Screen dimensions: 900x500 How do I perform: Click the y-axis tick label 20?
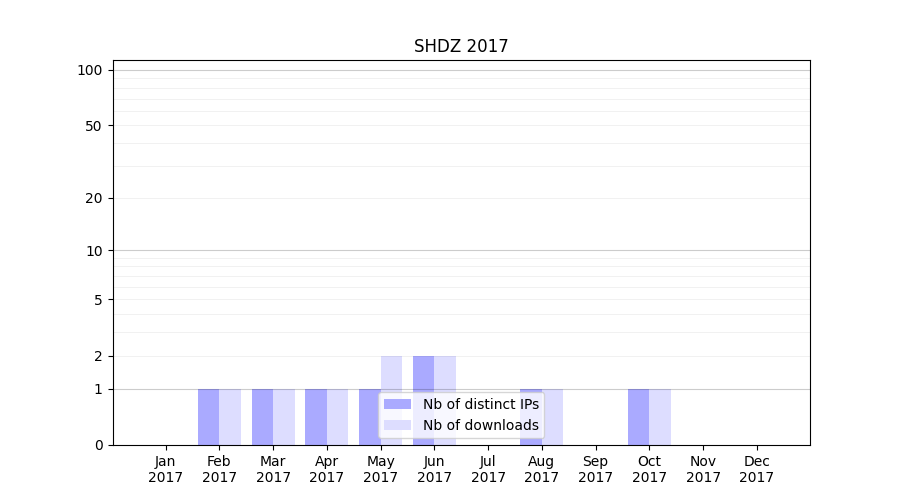tap(94, 198)
